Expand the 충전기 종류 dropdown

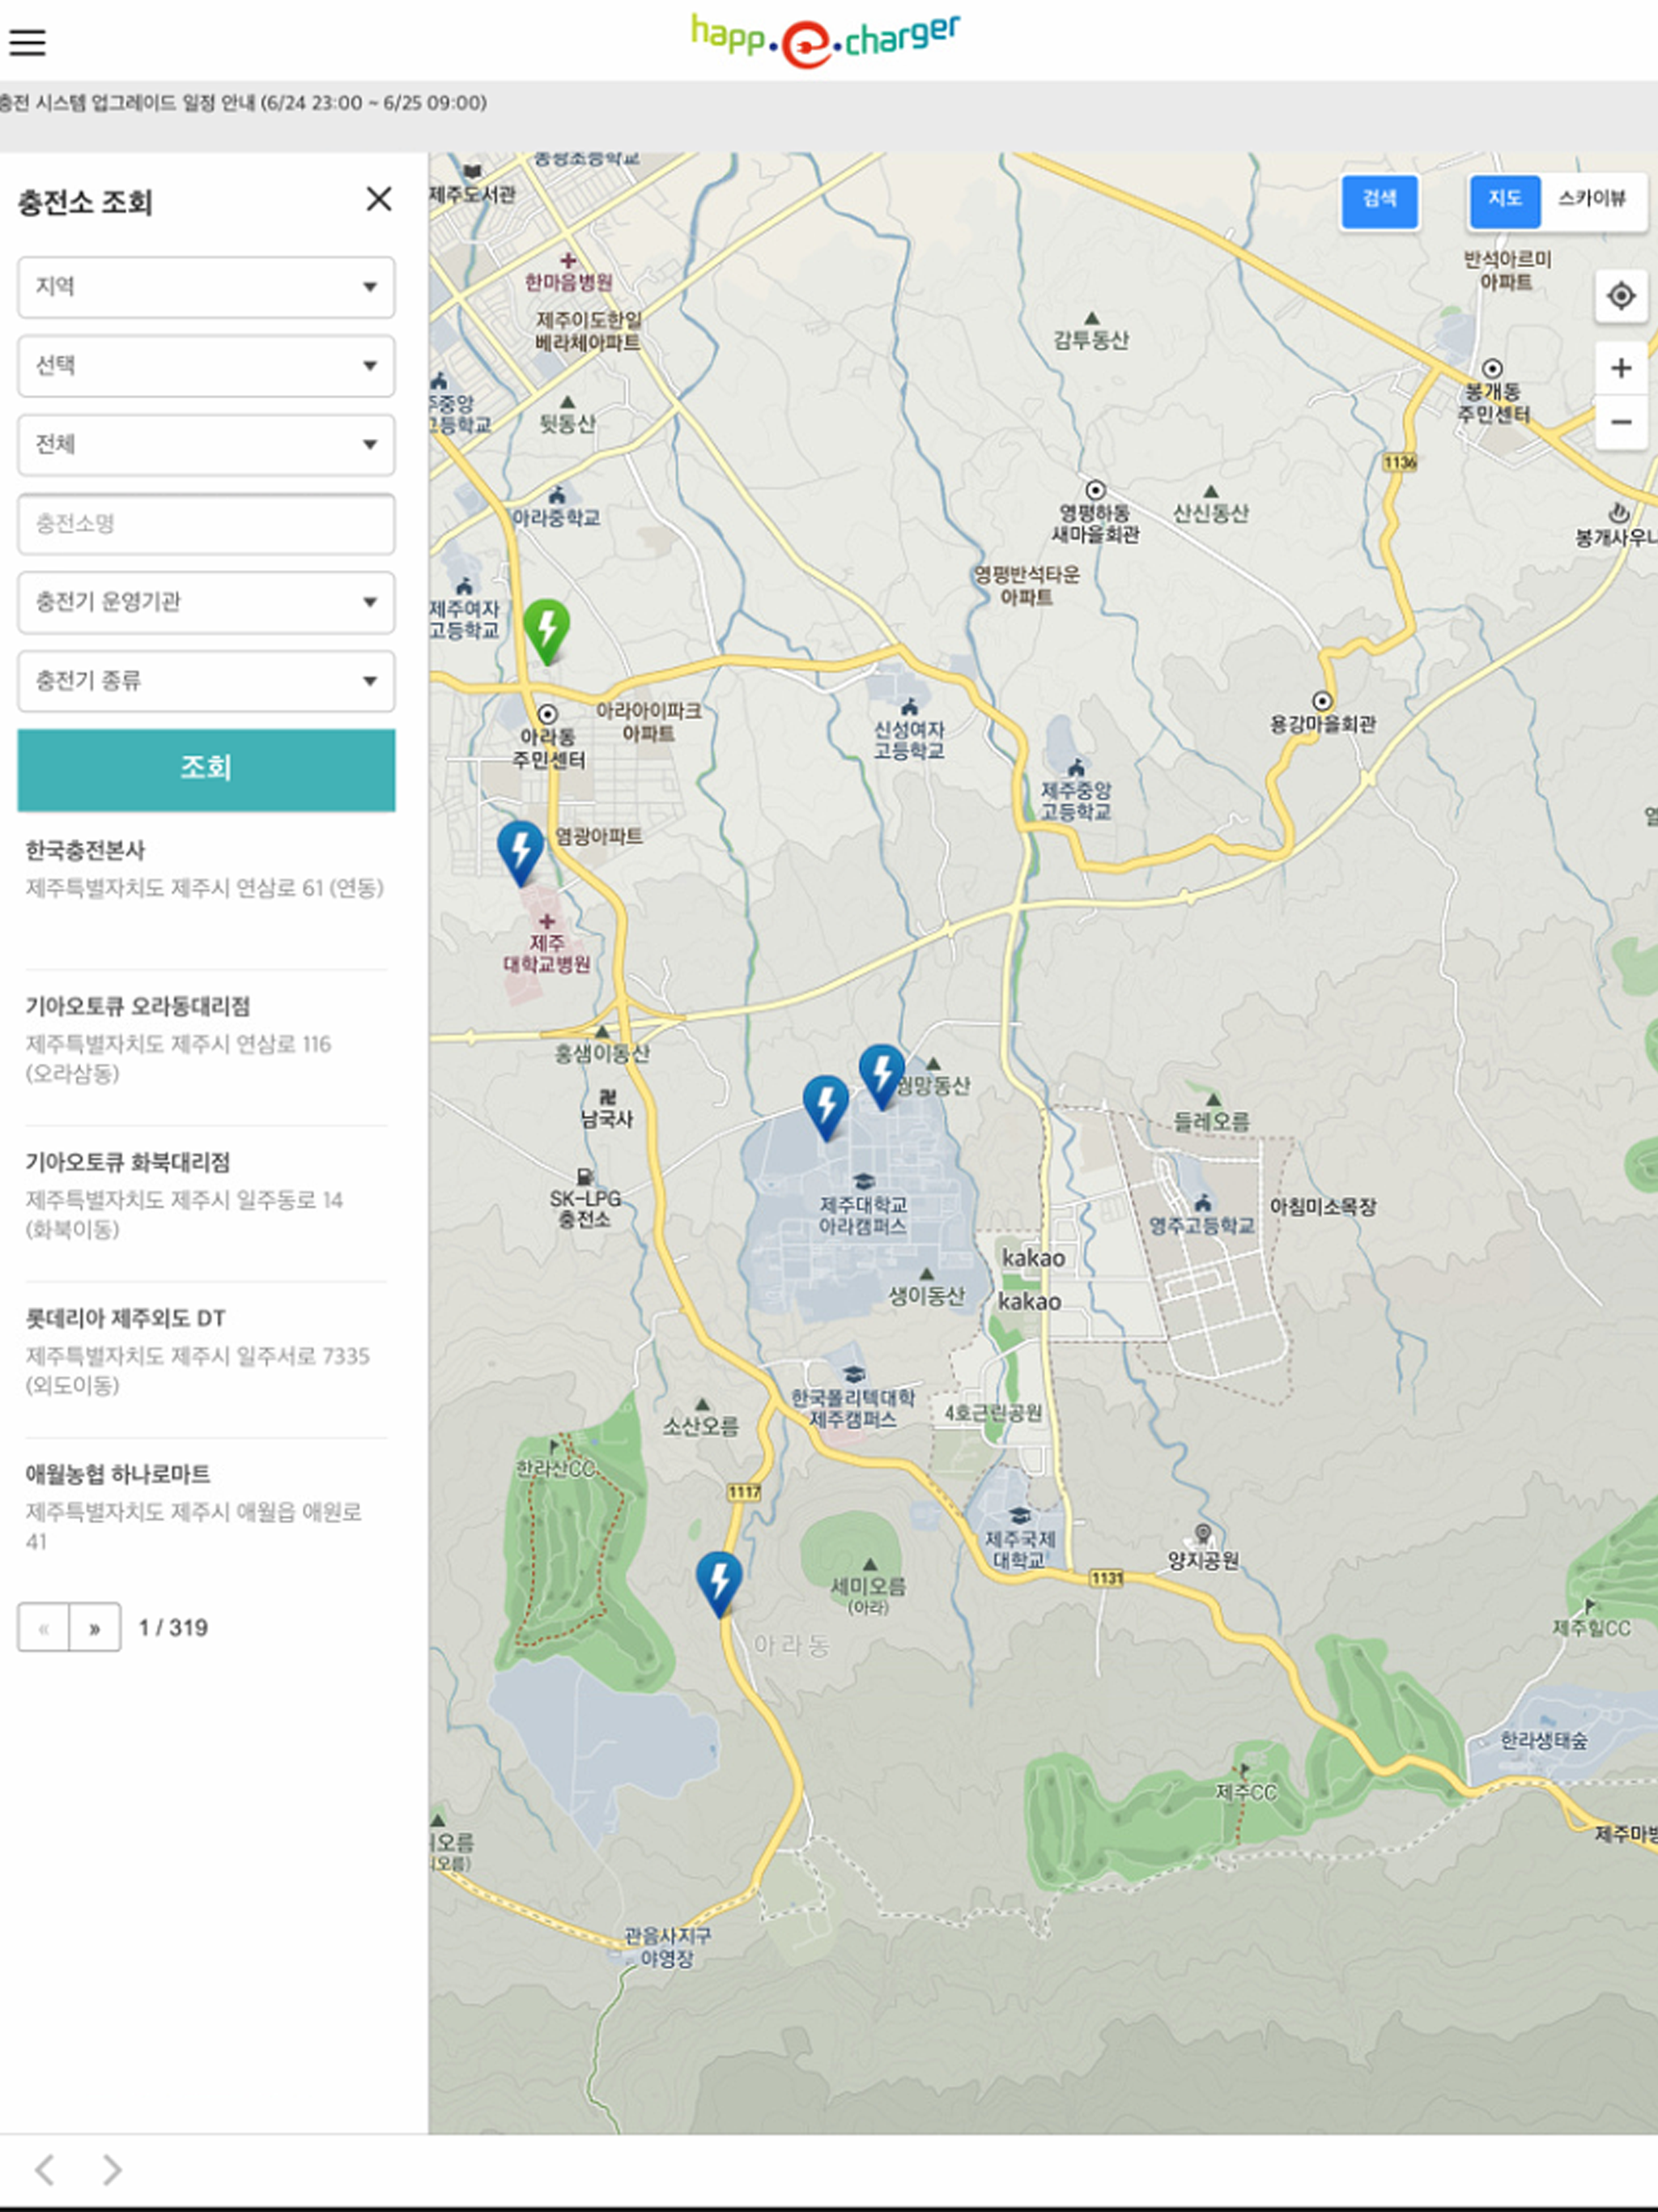click(206, 681)
